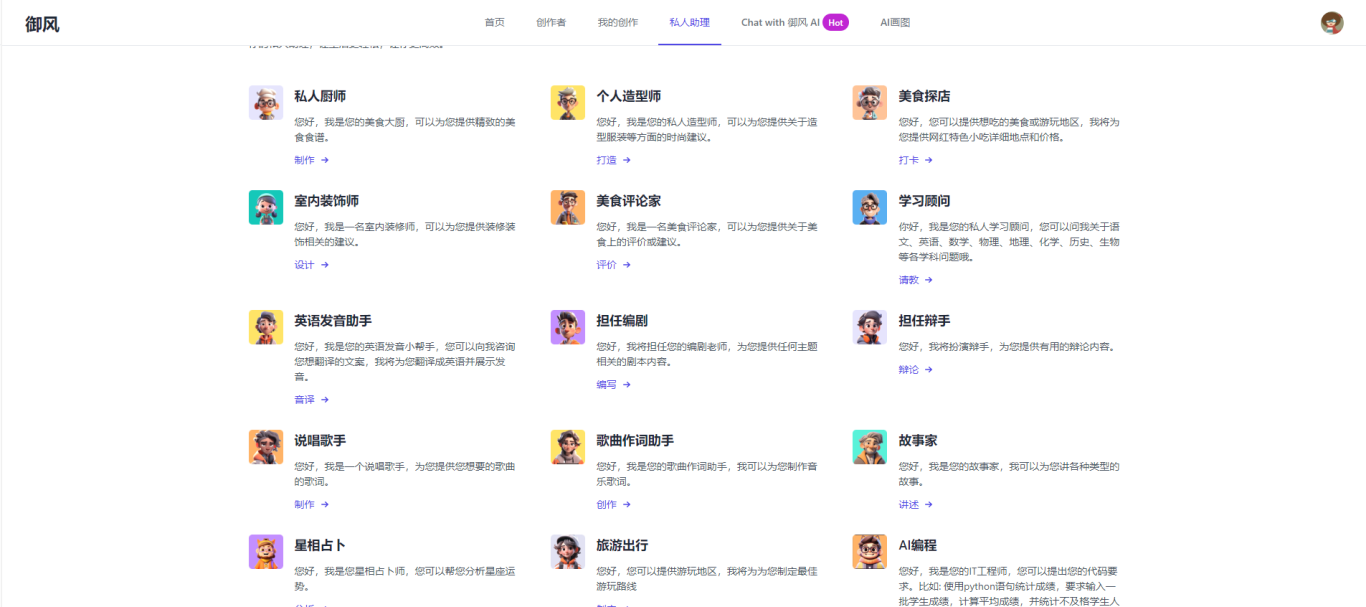
Task: Select the 个人造型师 stylist avatar icon
Action: [568, 103]
